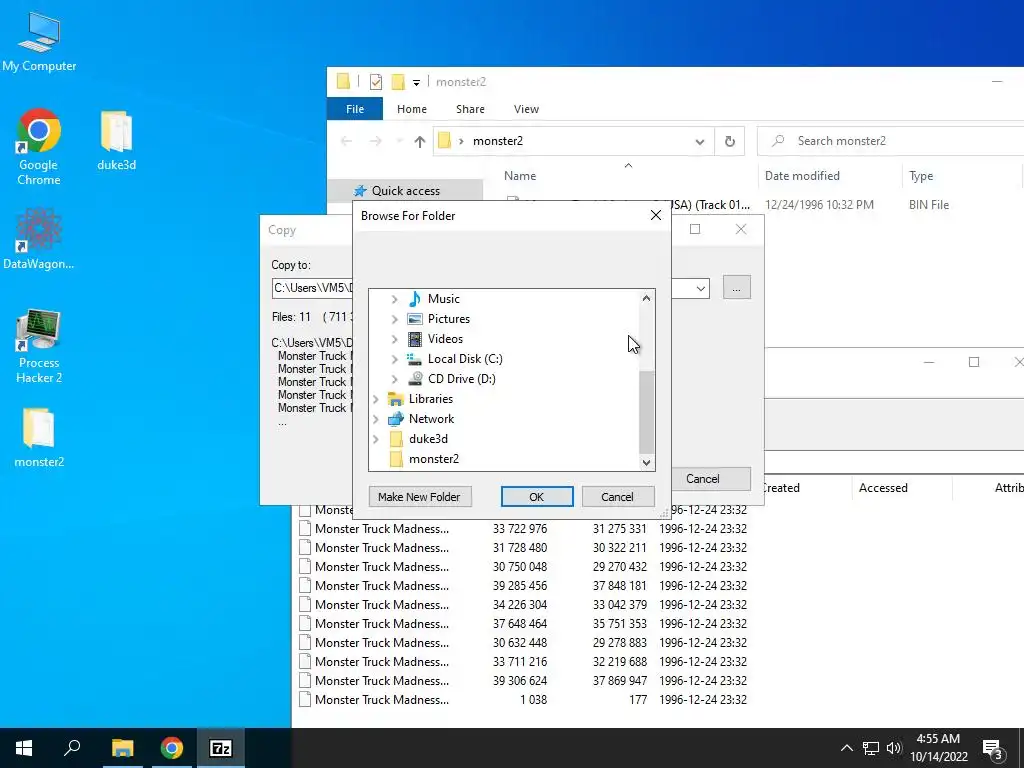Select the Libraries icon in folder tree
Viewport: 1024px width, 768px height.
pos(396,399)
